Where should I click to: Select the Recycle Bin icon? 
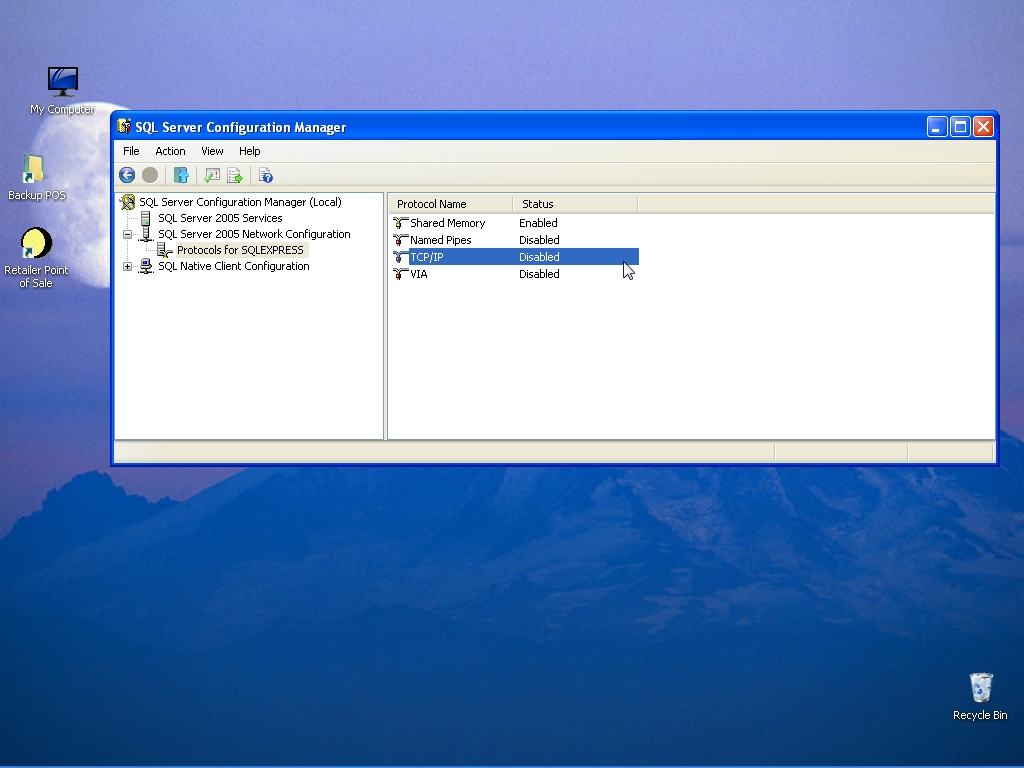(x=980, y=688)
